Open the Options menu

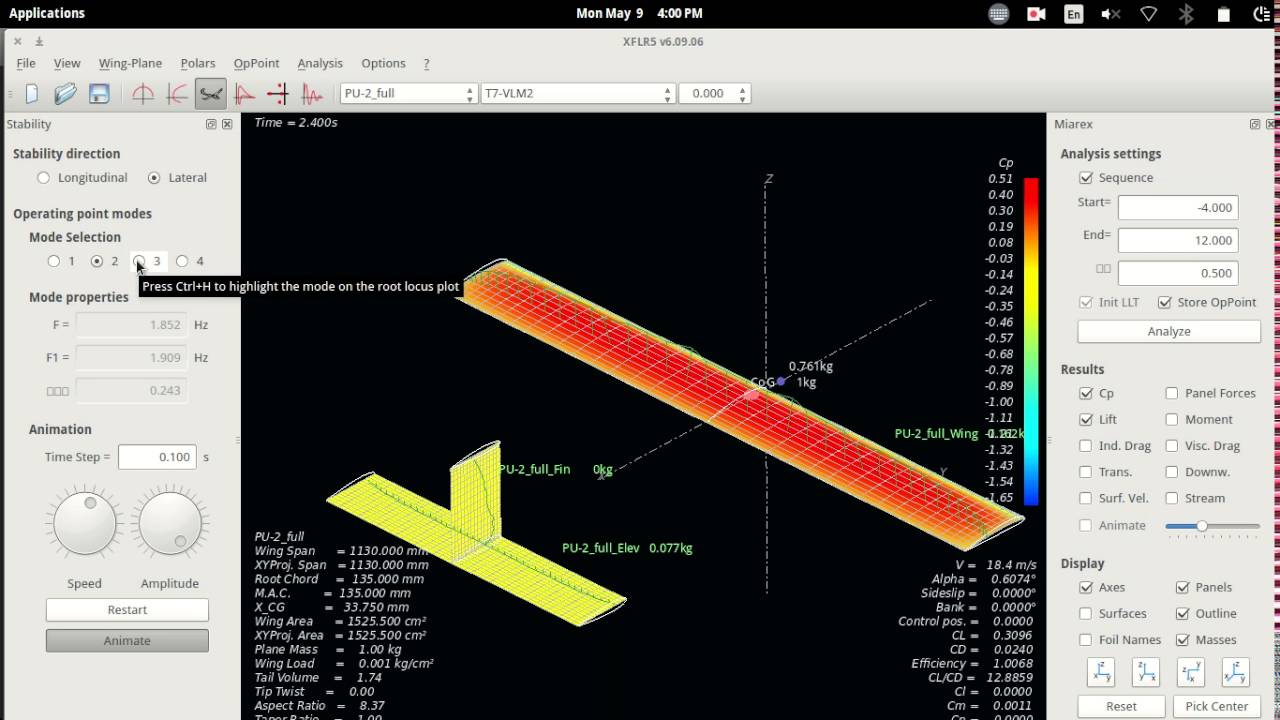coord(383,63)
